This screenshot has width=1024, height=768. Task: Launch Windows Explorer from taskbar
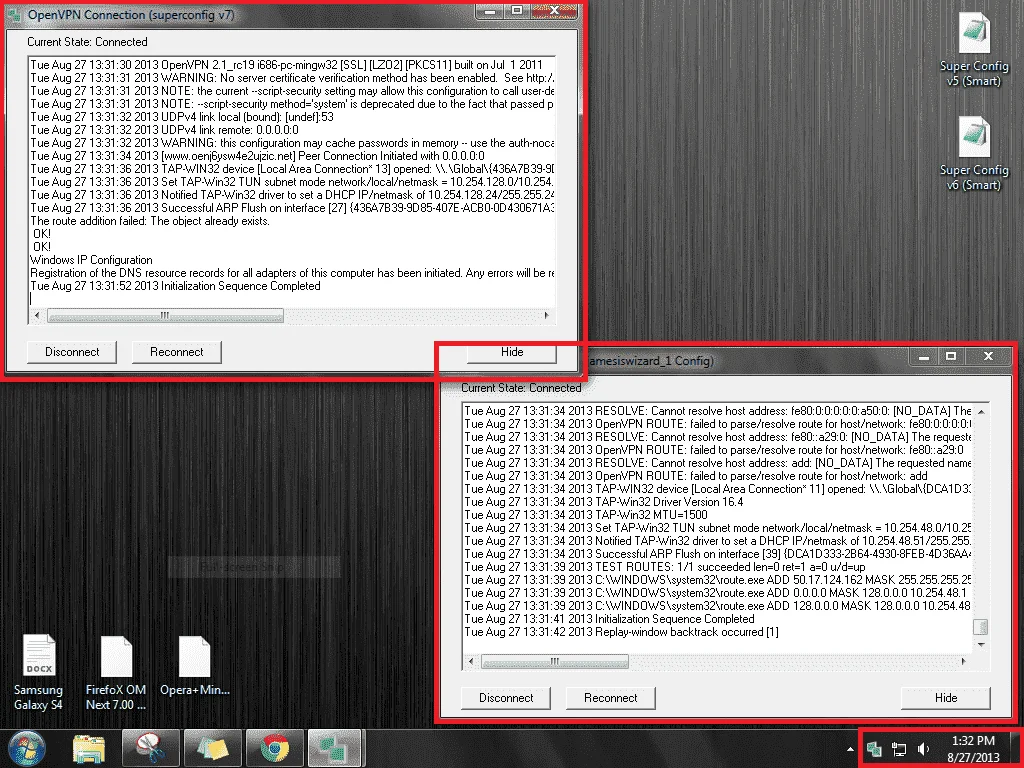pyautogui.click(x=89, y=749)
